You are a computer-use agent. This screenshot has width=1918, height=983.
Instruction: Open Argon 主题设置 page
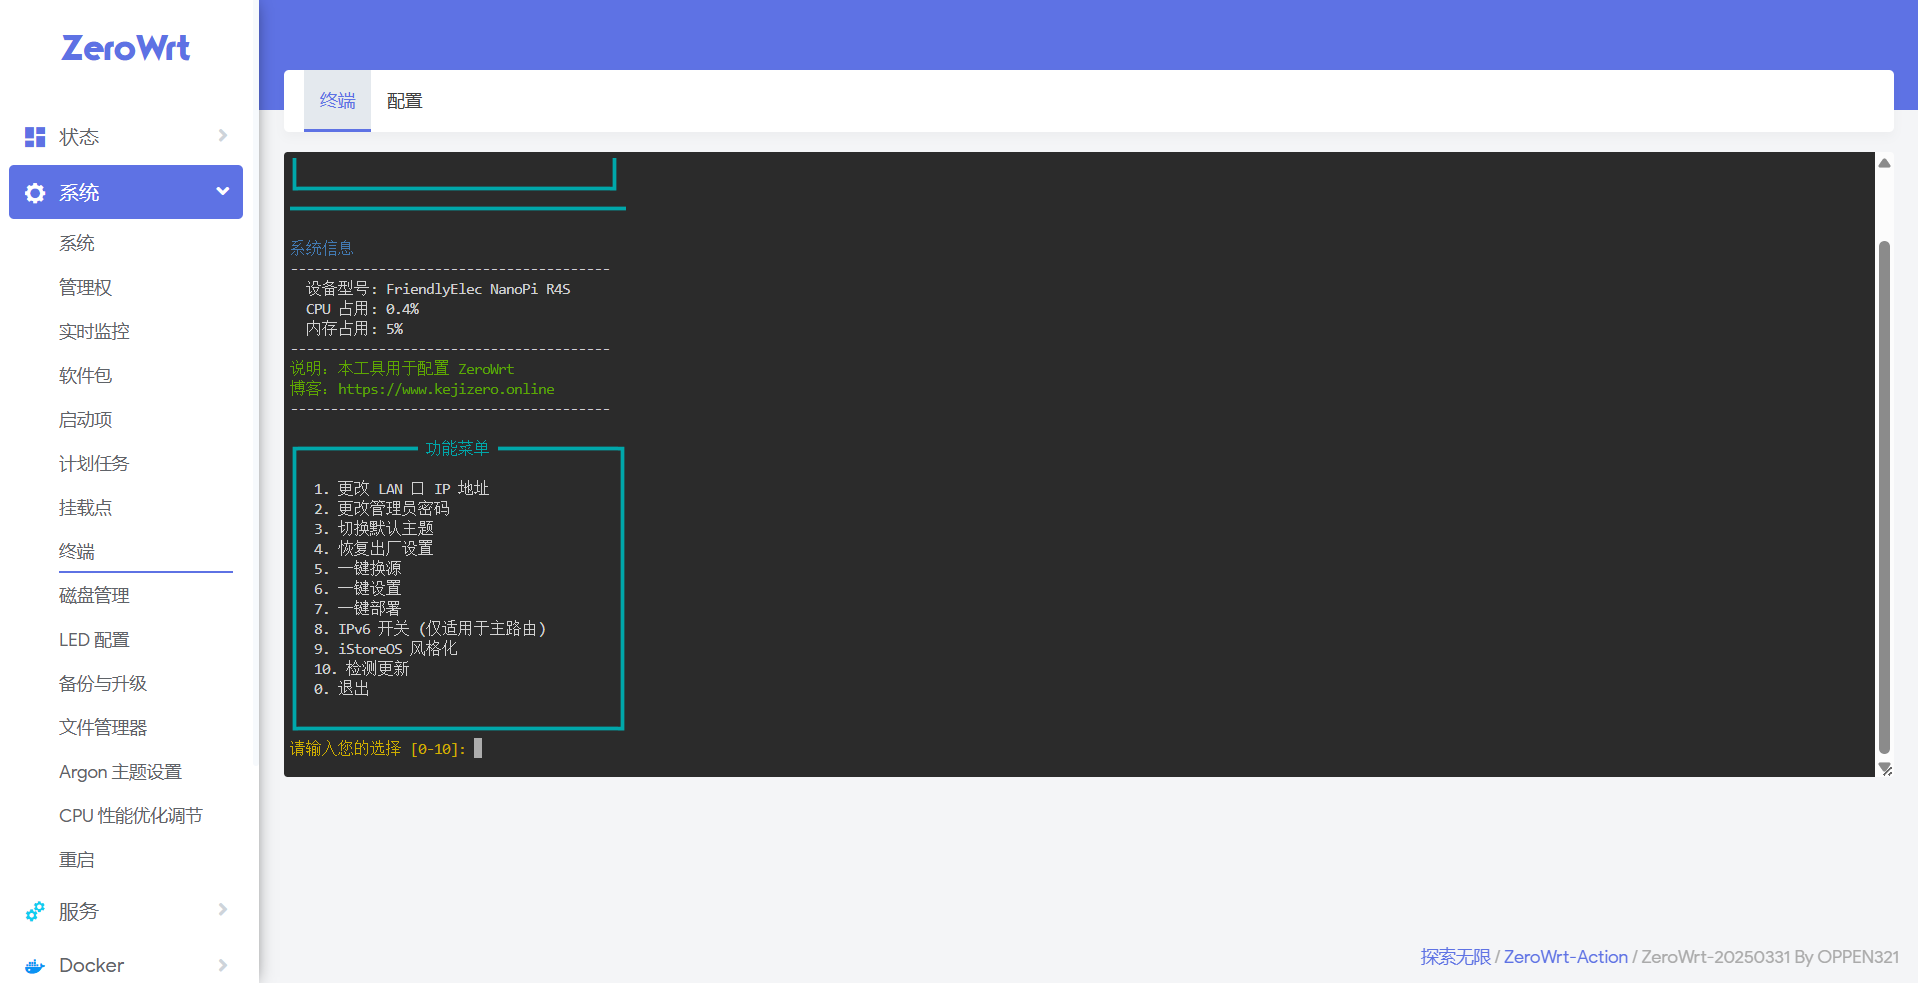point(120,771)
